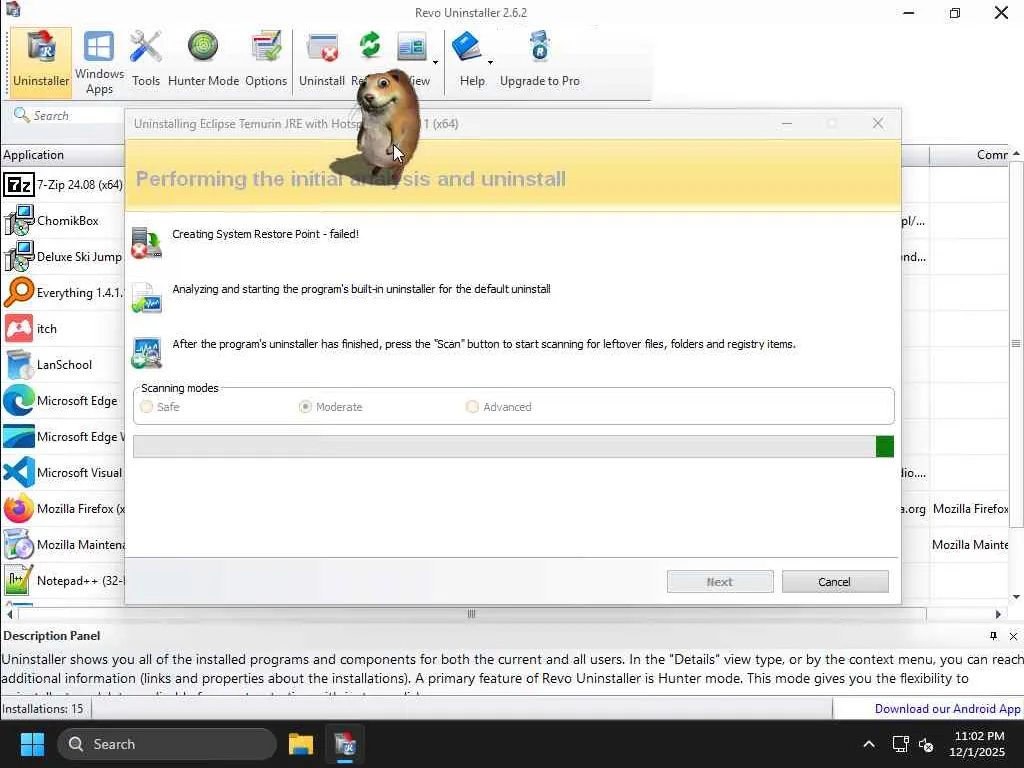Expand the Help dropdown arrow
Image resolution: width=1024 pixels, height=768 pixels.
tap(490, 63)
